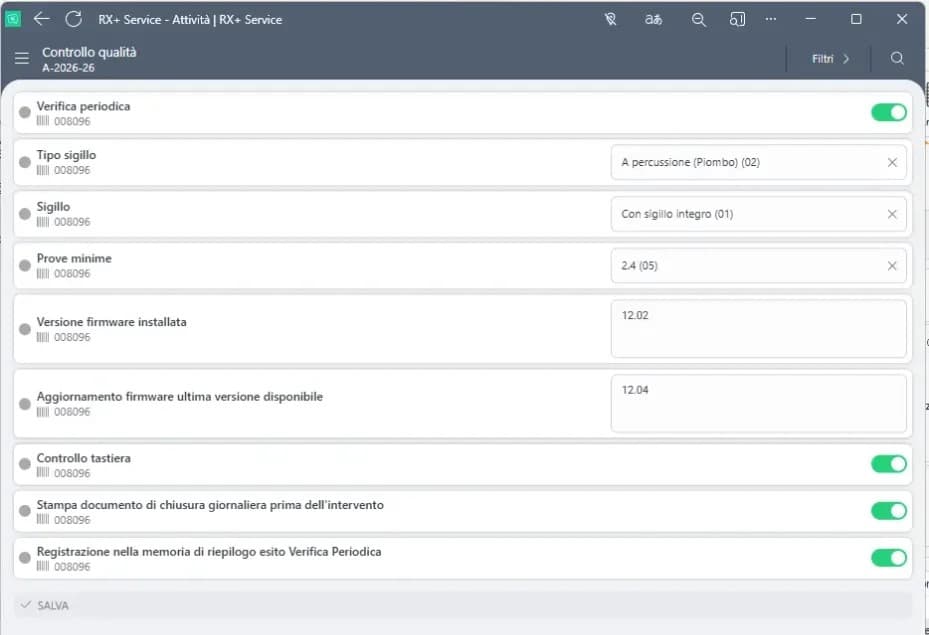Toggle Registrazione nella memoria di riepilogo
The width and height of the screenshot is (929, 635).
888,557
